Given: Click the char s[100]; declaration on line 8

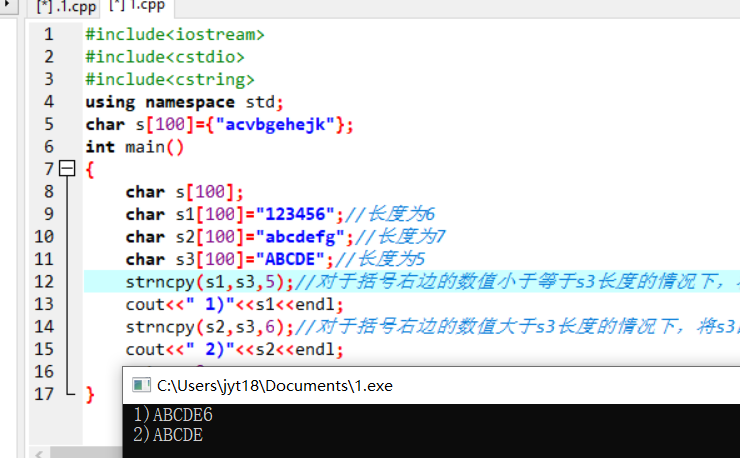Looking at the screenshot, I should pyautogui.click(x=185, y=192).
